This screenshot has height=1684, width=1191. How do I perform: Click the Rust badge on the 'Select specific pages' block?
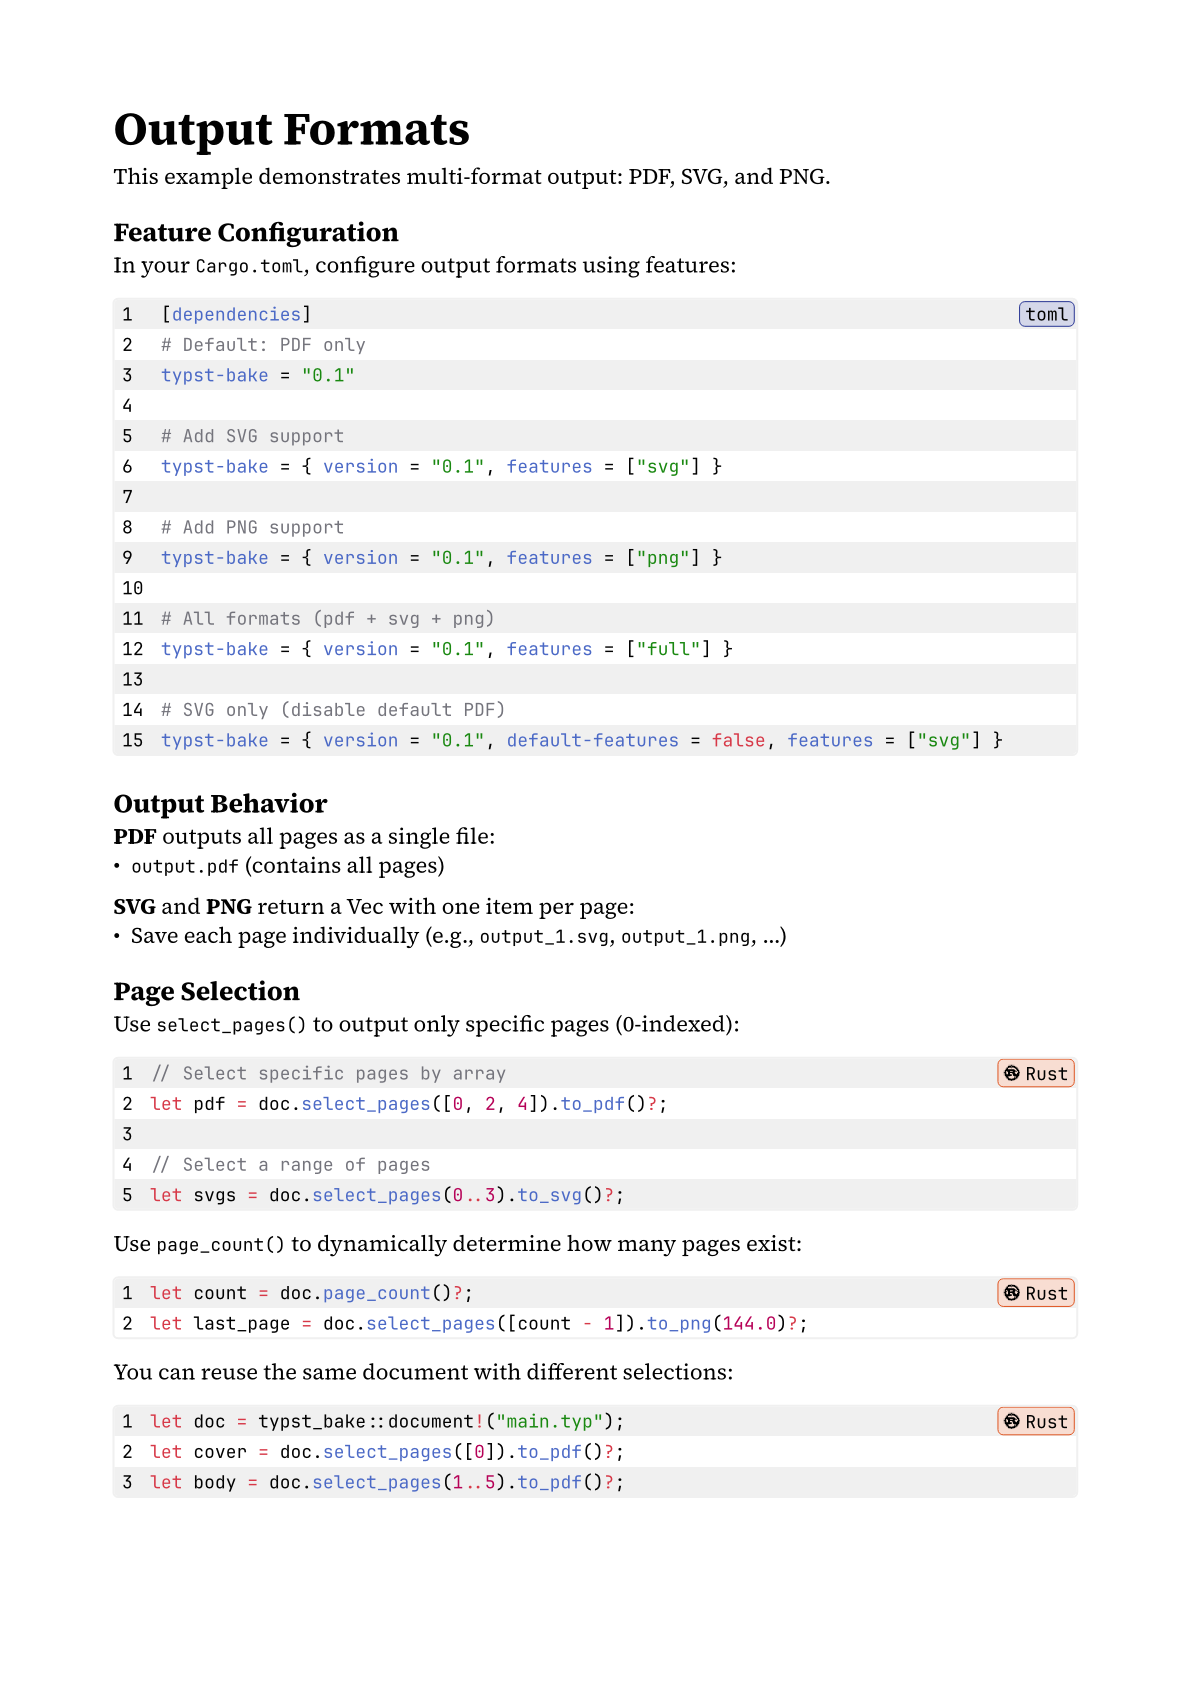[1035, 1073]
